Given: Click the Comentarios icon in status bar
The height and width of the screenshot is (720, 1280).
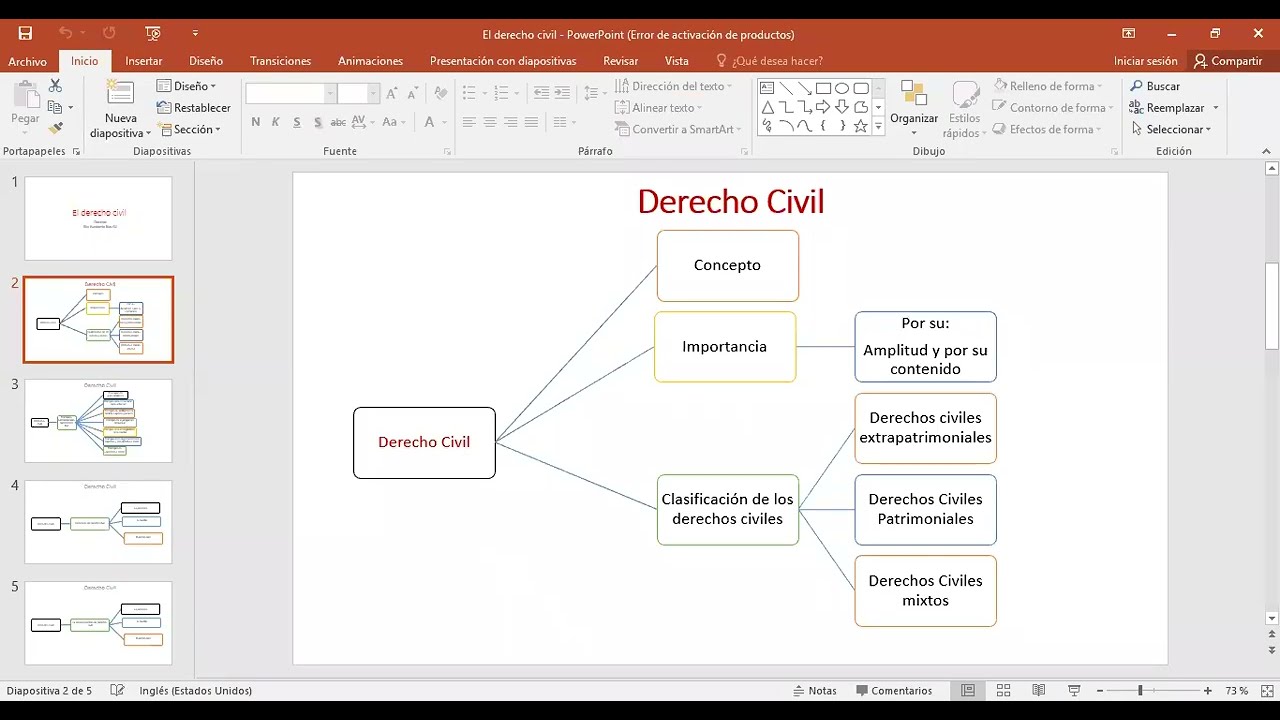Looking at the screenshot, I should [862, 691].
